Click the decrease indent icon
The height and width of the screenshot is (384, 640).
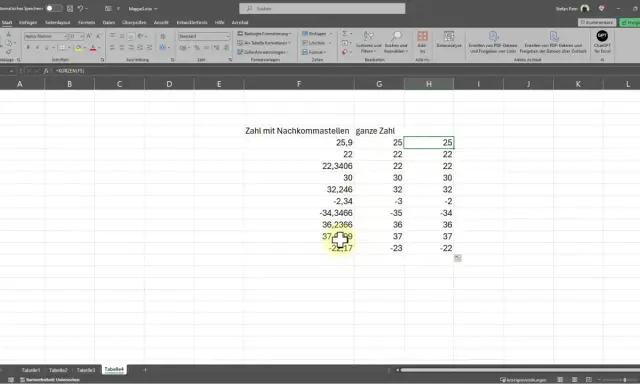pyautogui.click(x=140, y=48)
